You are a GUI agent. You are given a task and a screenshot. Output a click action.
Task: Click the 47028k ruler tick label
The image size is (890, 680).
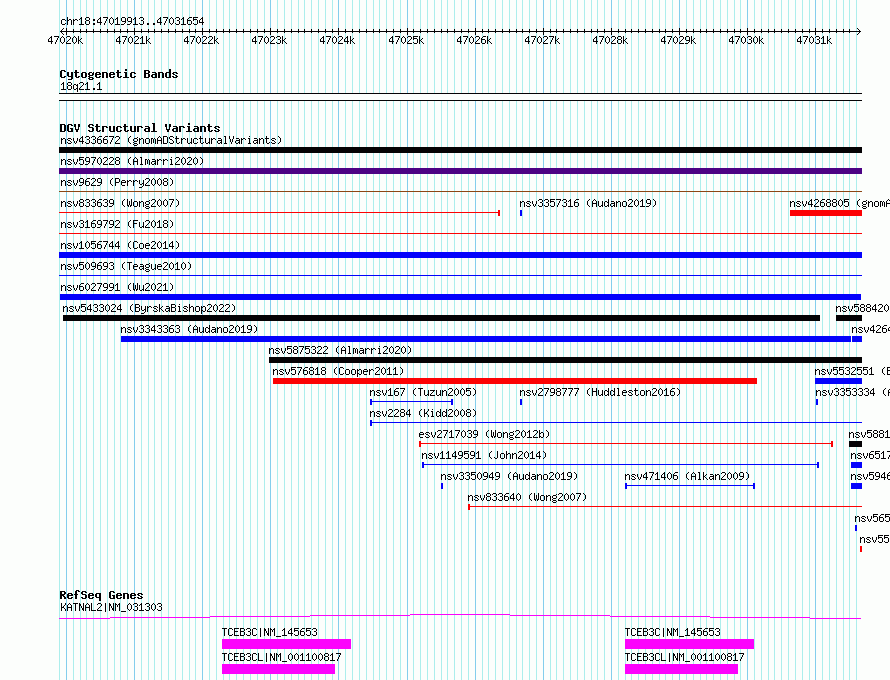click(610, 40)
